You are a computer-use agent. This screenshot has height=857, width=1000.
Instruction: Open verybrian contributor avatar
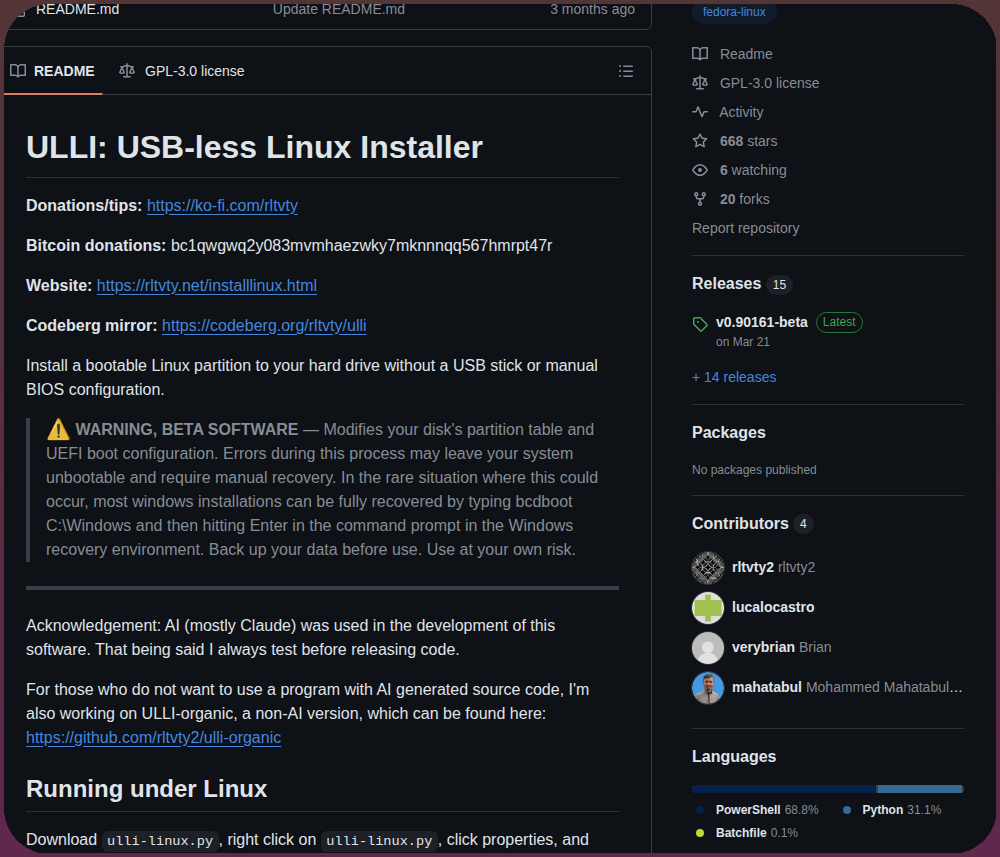point(707,648)
